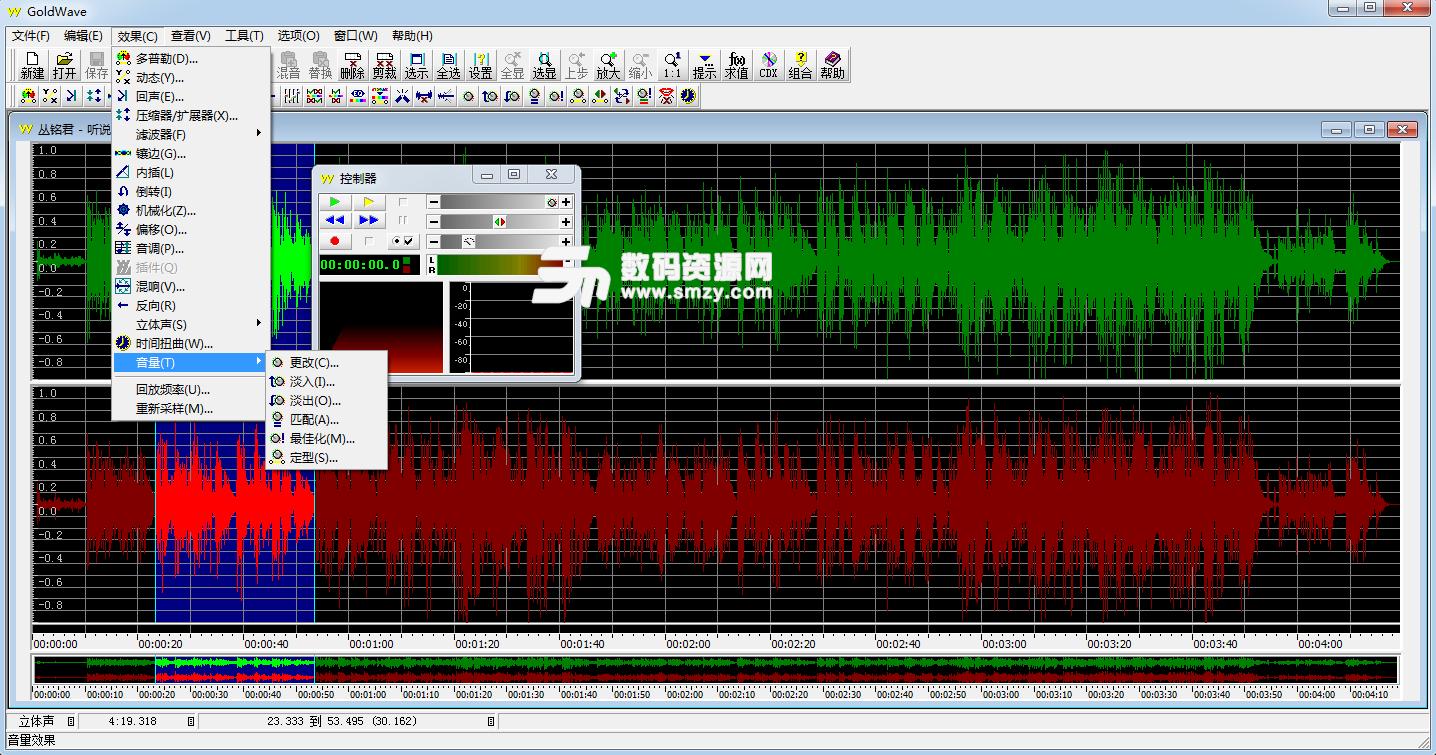Image resolution: width=1436 pixels, height=755 pixels.
Task: Click the fade-in icon in the effects toolbar
Action: pos(490,96)
